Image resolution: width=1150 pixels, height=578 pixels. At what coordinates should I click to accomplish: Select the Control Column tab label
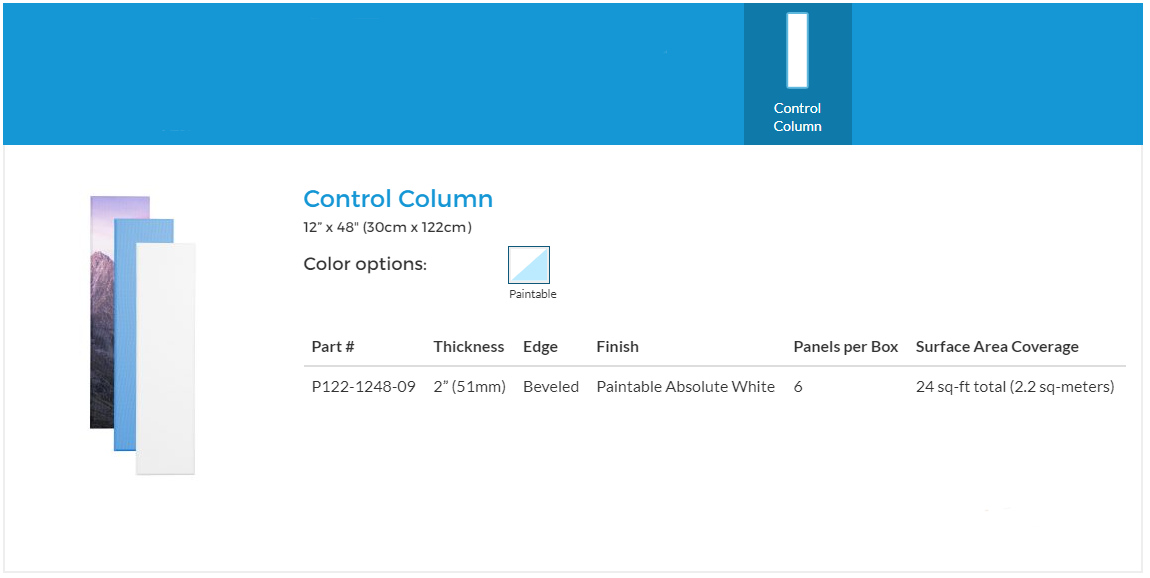pyautogui.click(x=797, y=117)
